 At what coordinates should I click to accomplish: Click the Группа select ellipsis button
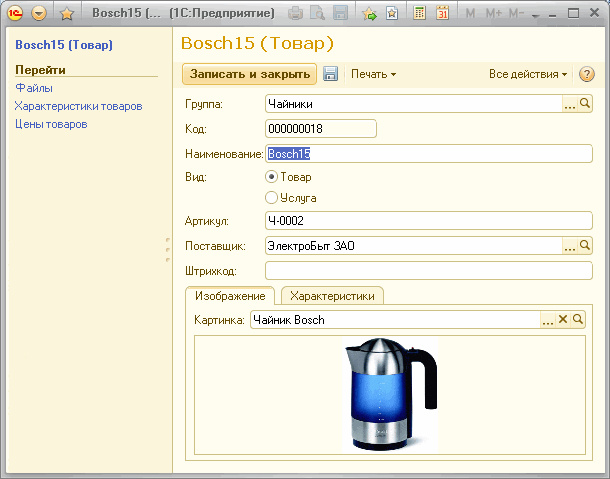pos(570,104)
